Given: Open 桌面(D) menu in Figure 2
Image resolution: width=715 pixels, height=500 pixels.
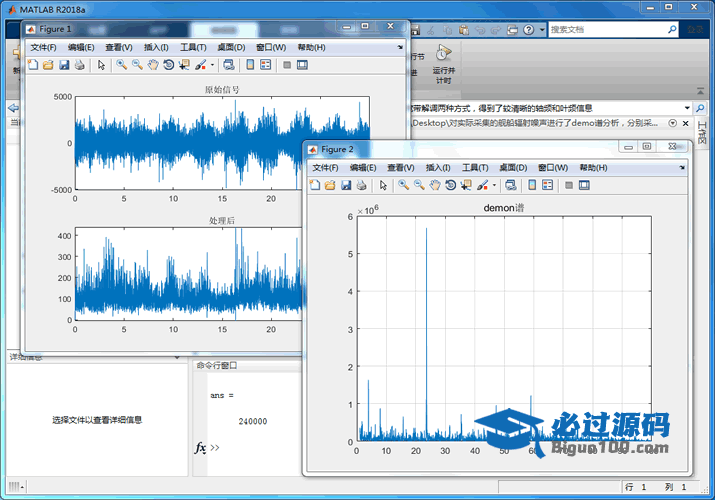Looking at the screenshot, I should 513,168.
